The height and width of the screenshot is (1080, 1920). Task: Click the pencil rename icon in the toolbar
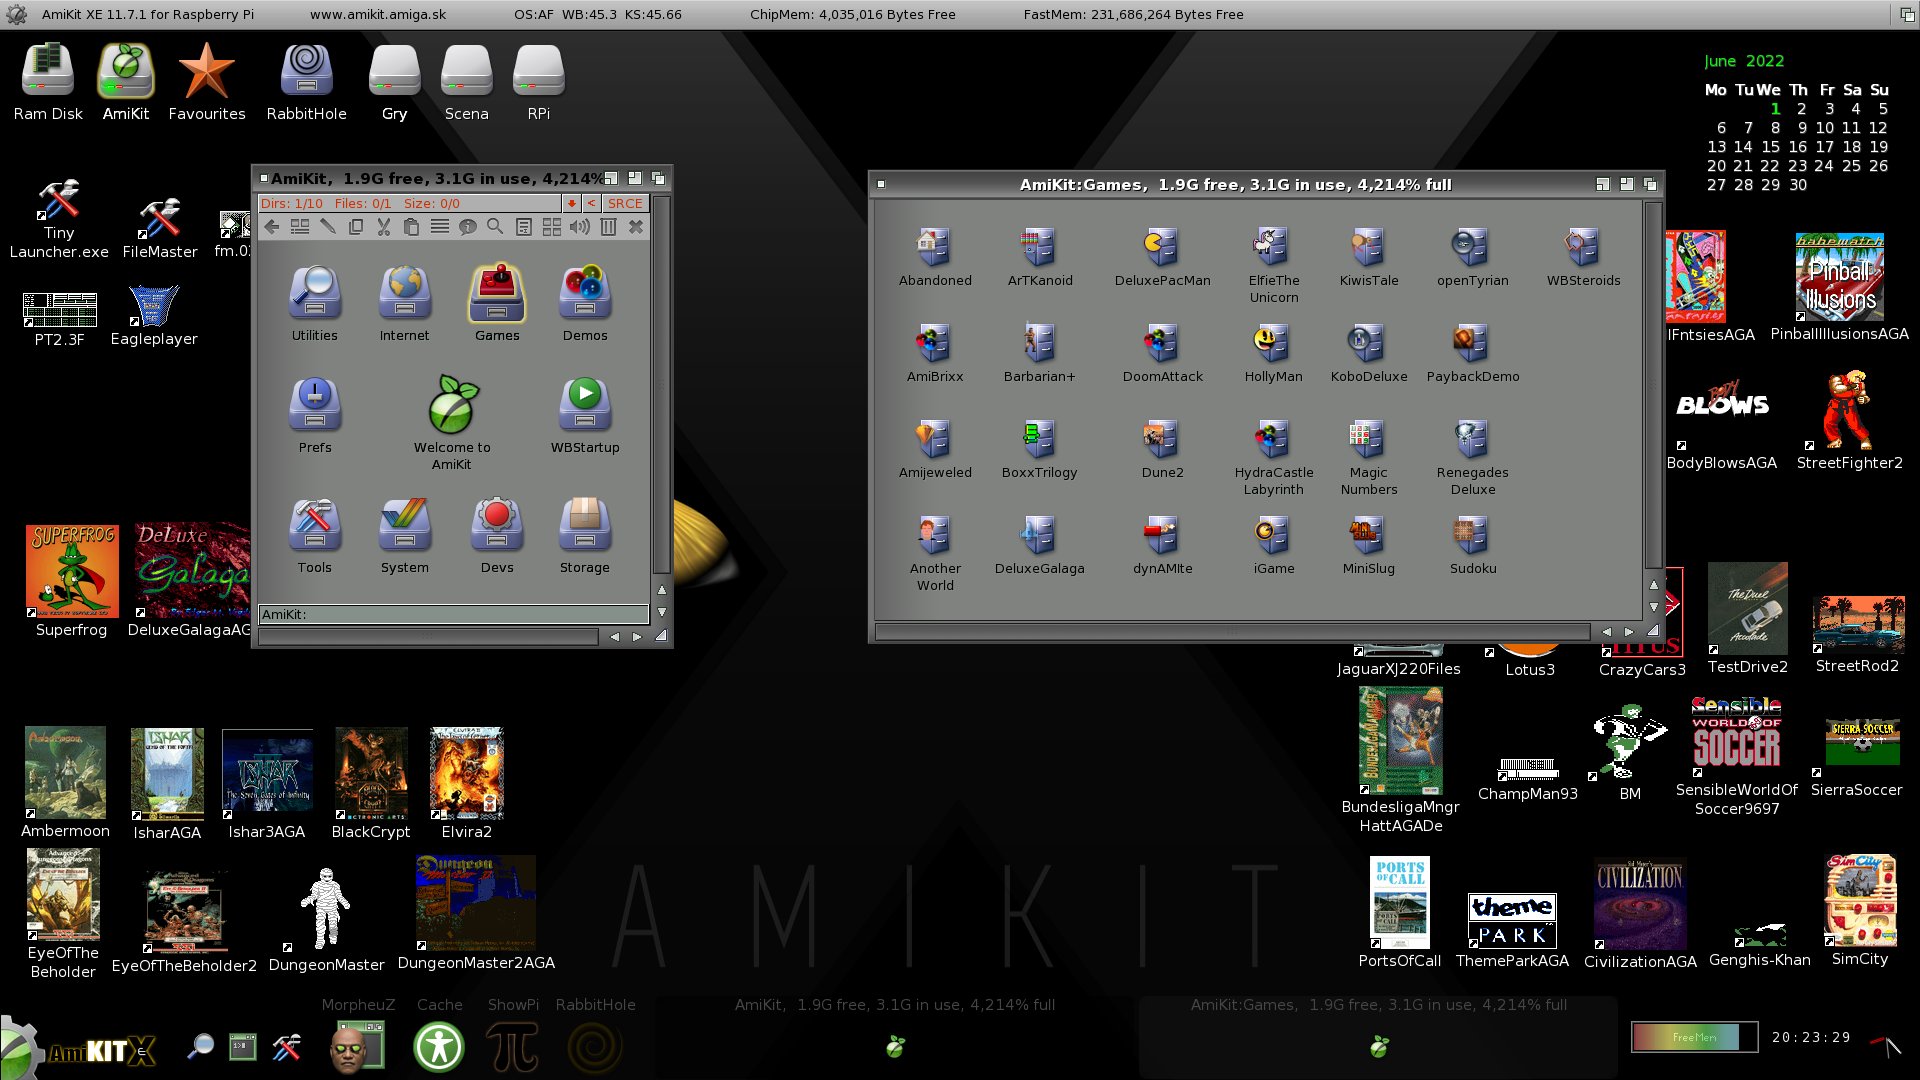[327, 227]
